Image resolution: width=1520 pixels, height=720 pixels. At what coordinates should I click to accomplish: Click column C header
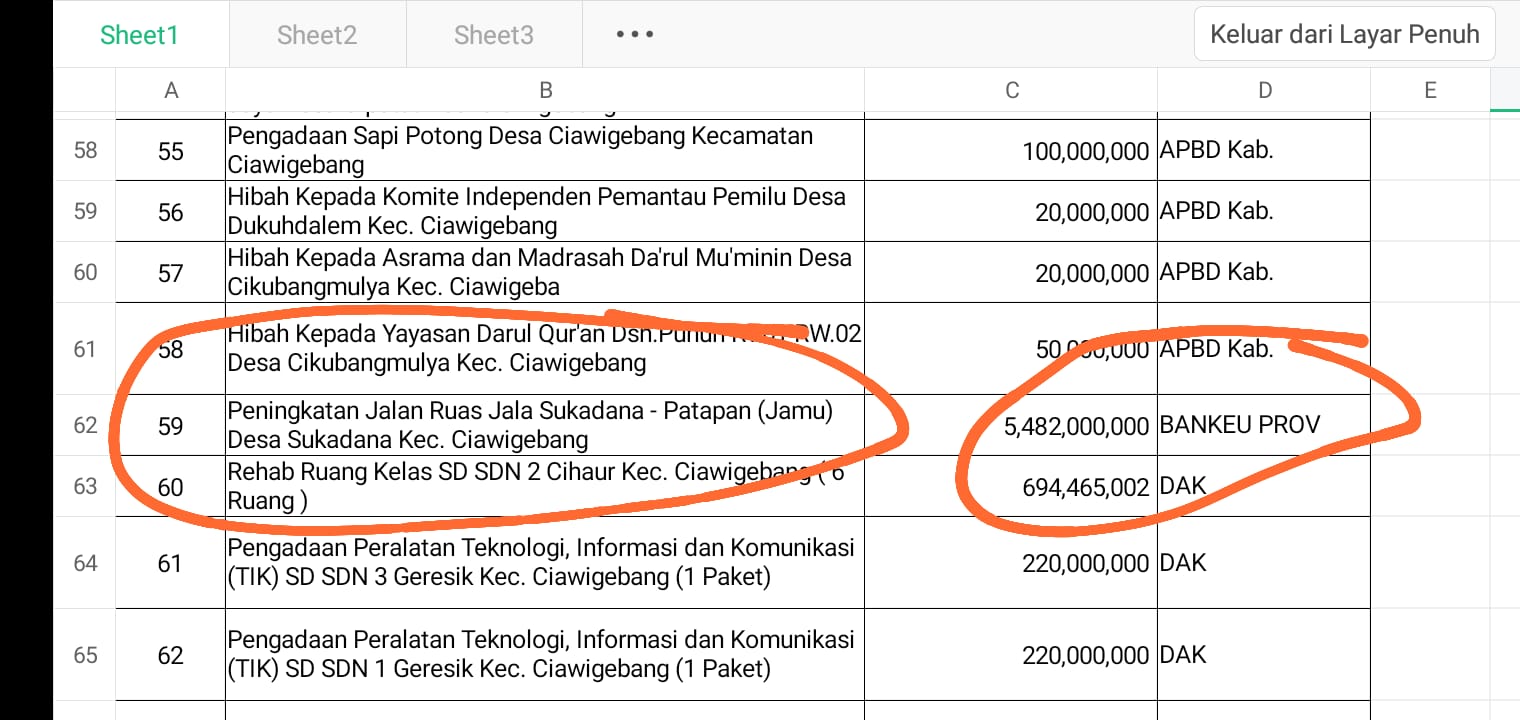tap(1012, 91)
